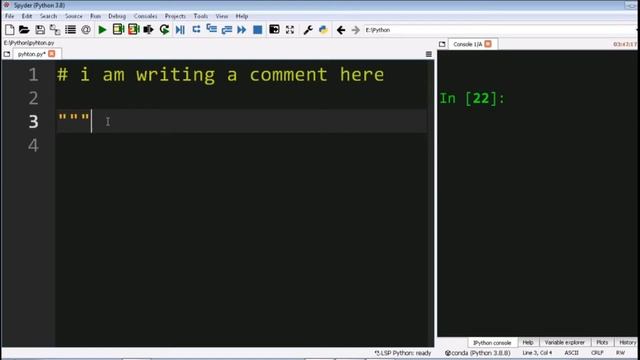
Task: Stop debugging with blue square icon
Action: (258, 30)
